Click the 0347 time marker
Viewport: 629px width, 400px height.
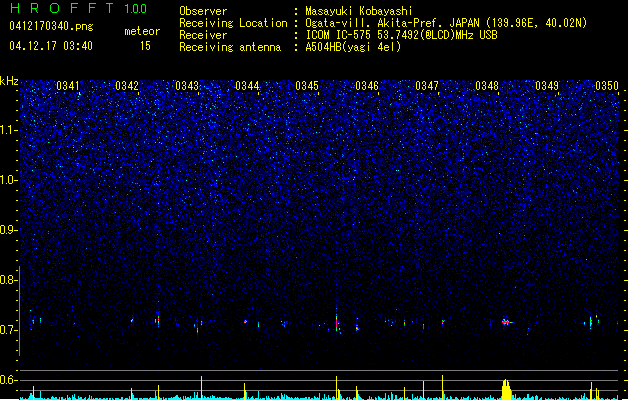pyautogui.click(x=427, y=86)
